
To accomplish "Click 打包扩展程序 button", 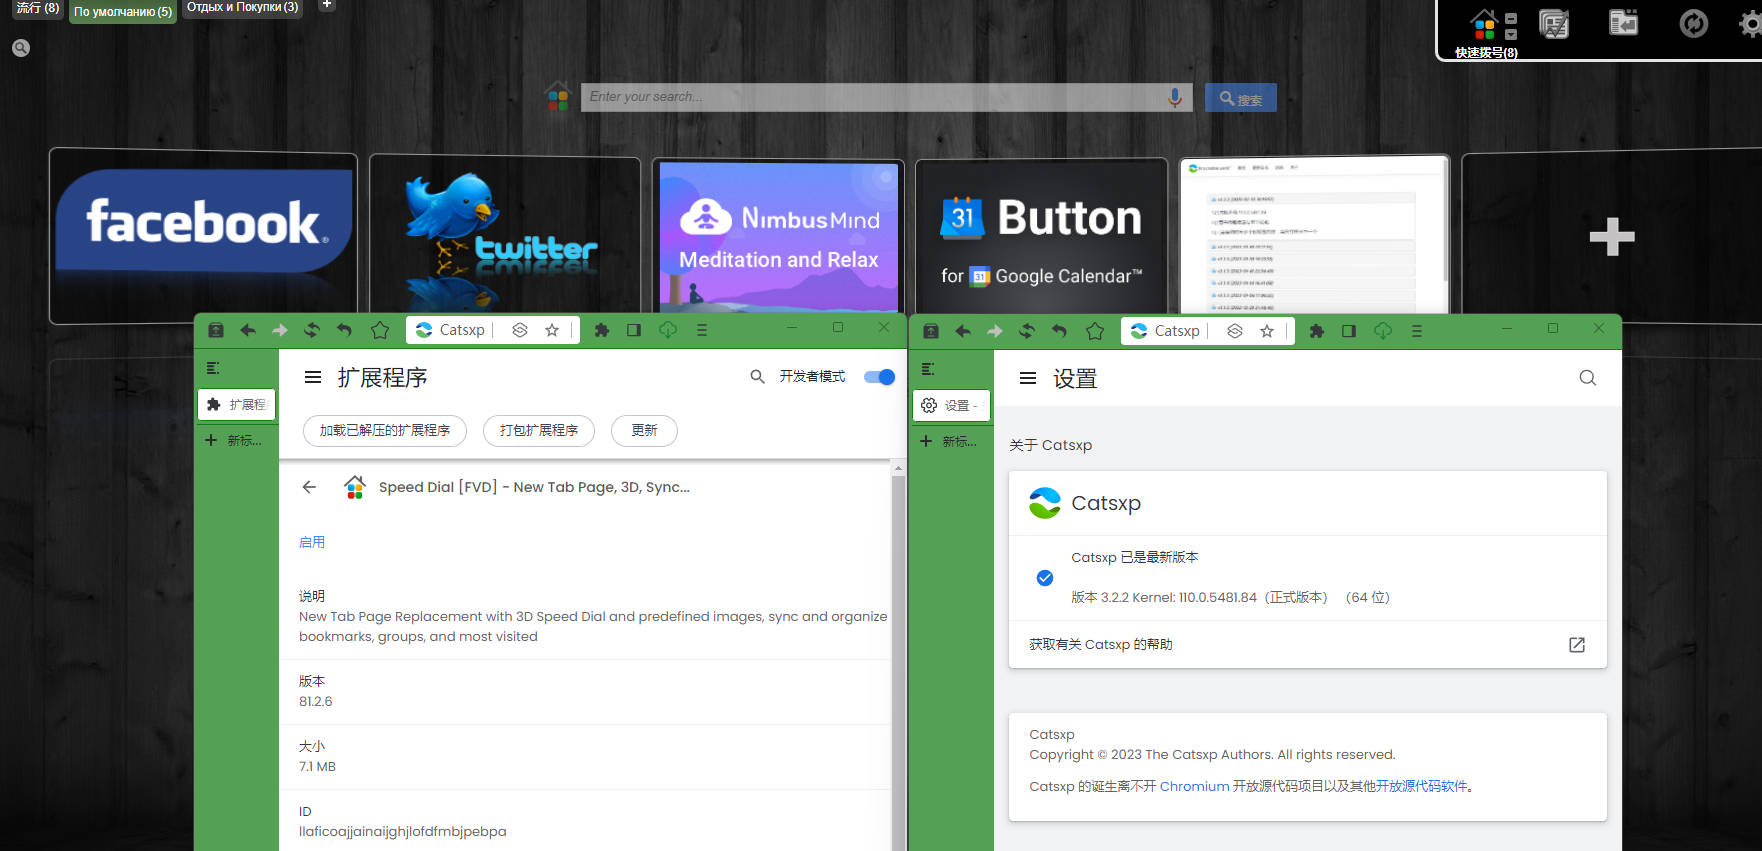I will tap(539, 430).
